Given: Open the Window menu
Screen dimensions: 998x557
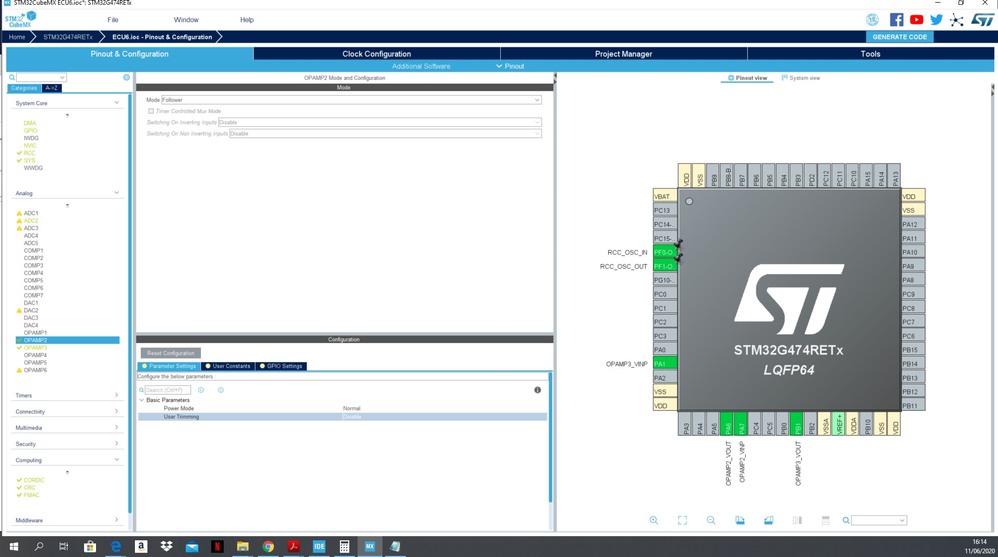Looking at the screenshot, I should (x=186, y=20).
